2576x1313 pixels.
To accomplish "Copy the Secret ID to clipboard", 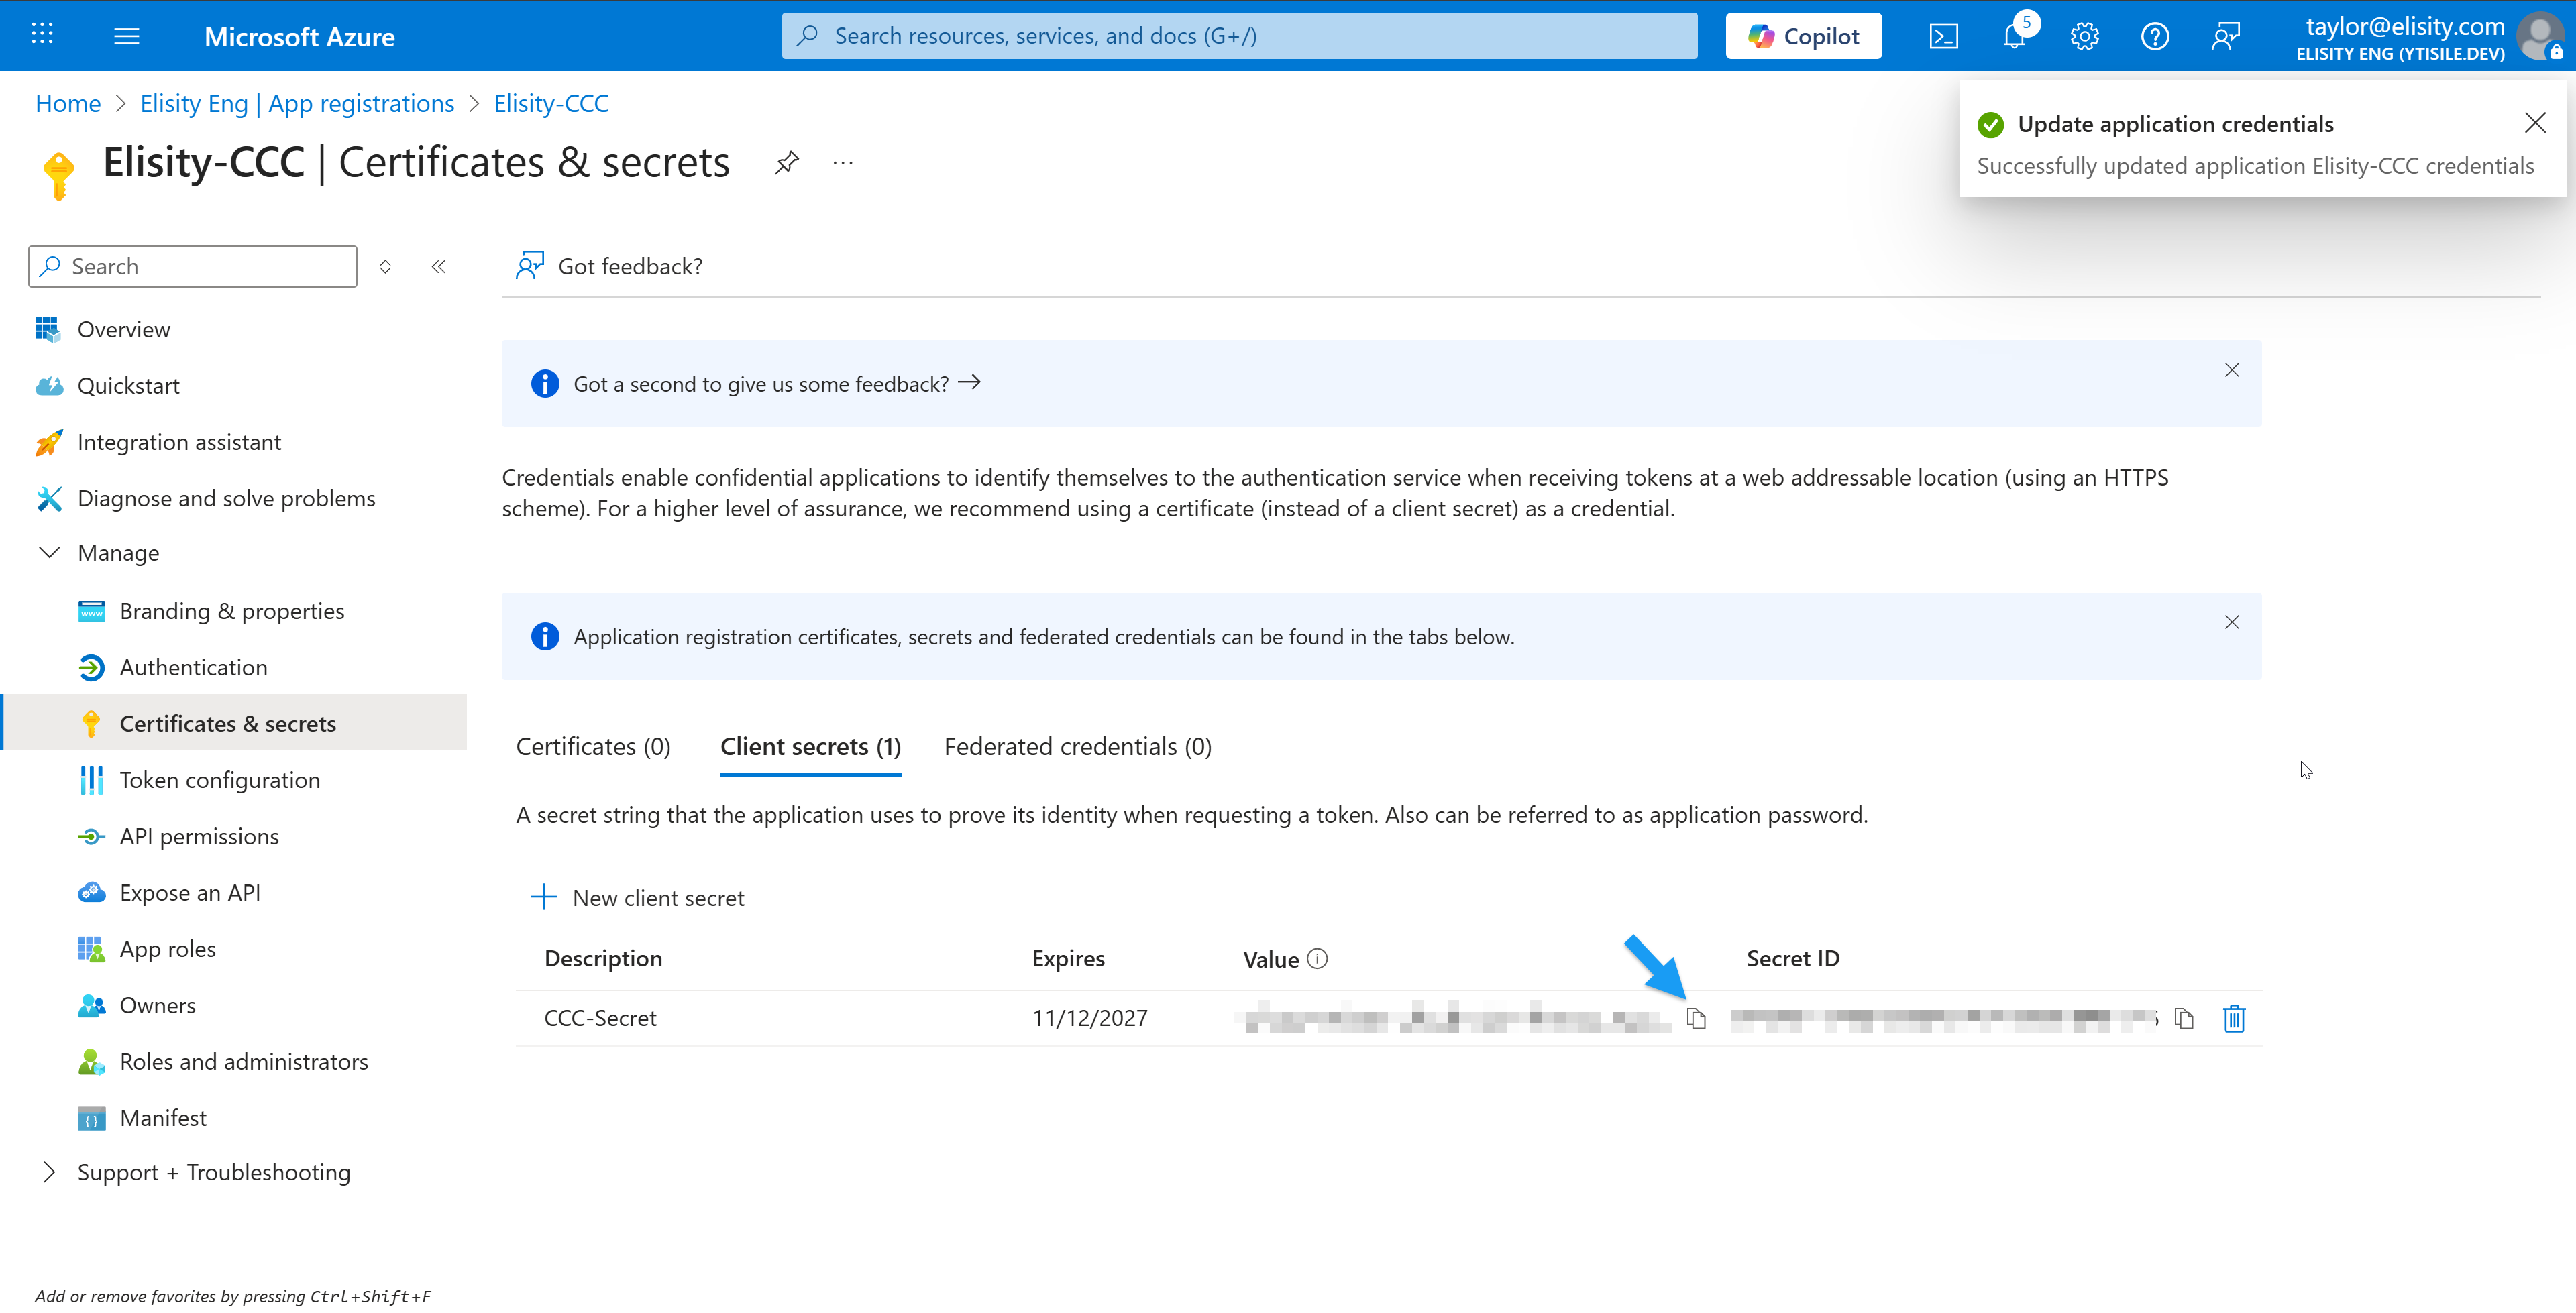I will [2184, 1018].
